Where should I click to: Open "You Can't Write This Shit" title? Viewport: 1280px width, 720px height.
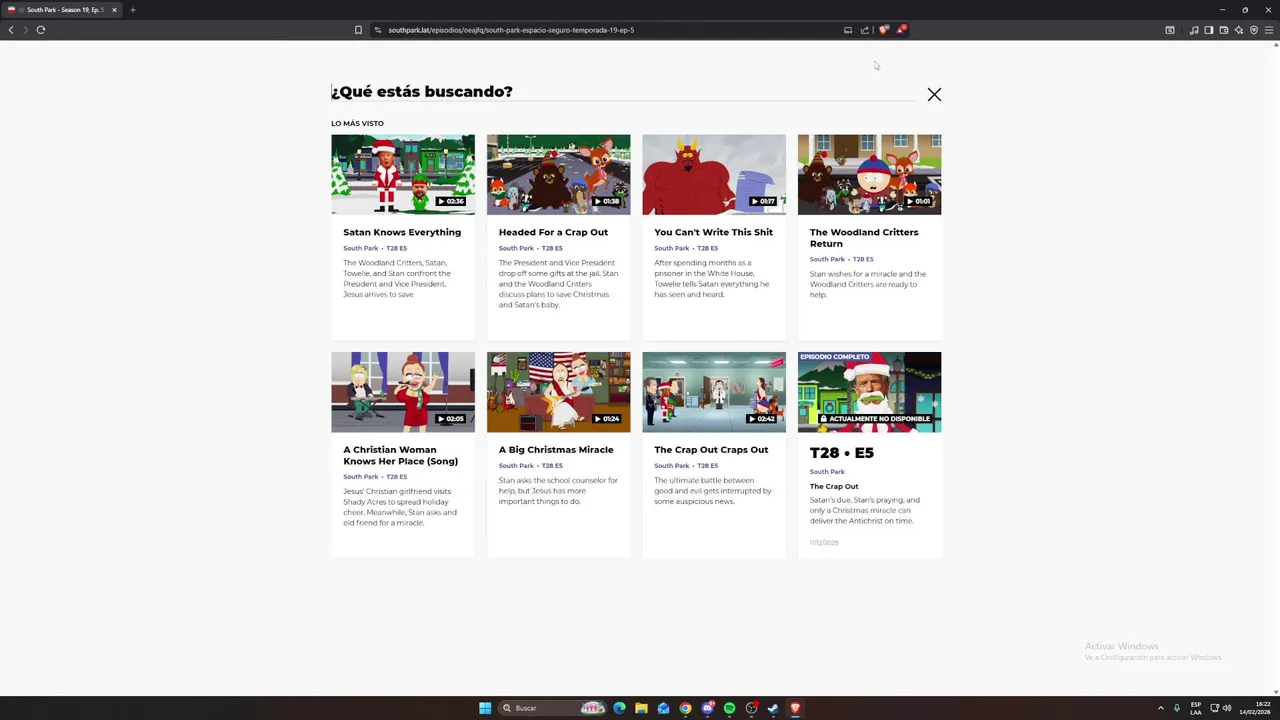point(713,232)
